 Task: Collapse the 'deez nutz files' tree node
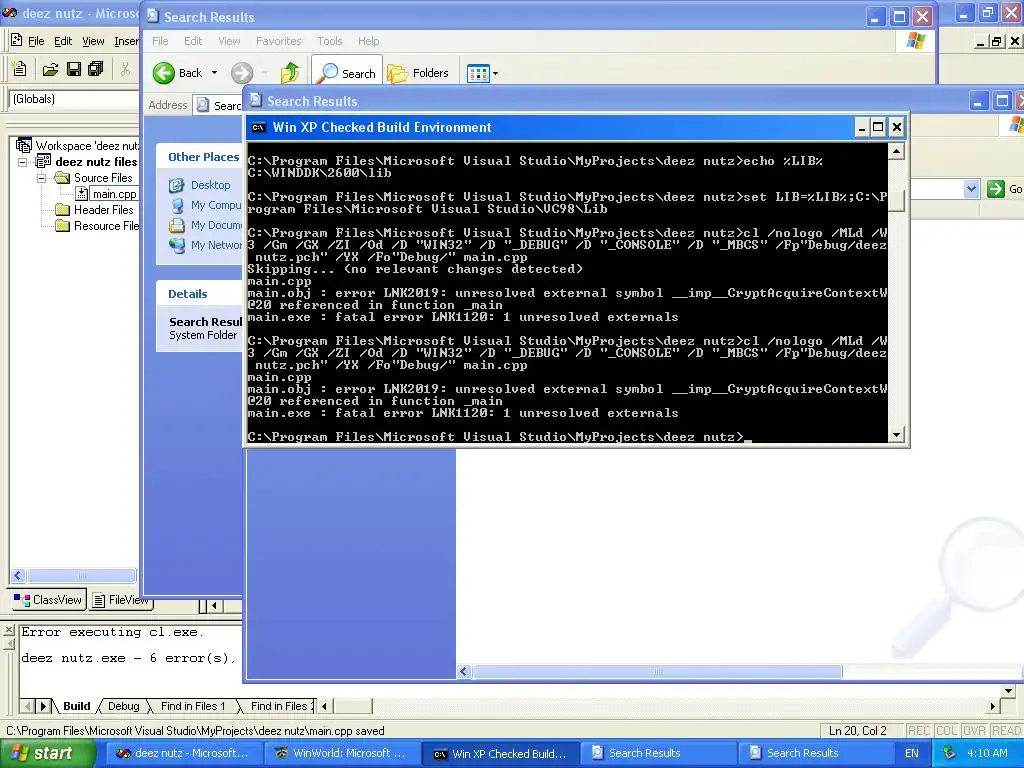click(x=23, y=161)
